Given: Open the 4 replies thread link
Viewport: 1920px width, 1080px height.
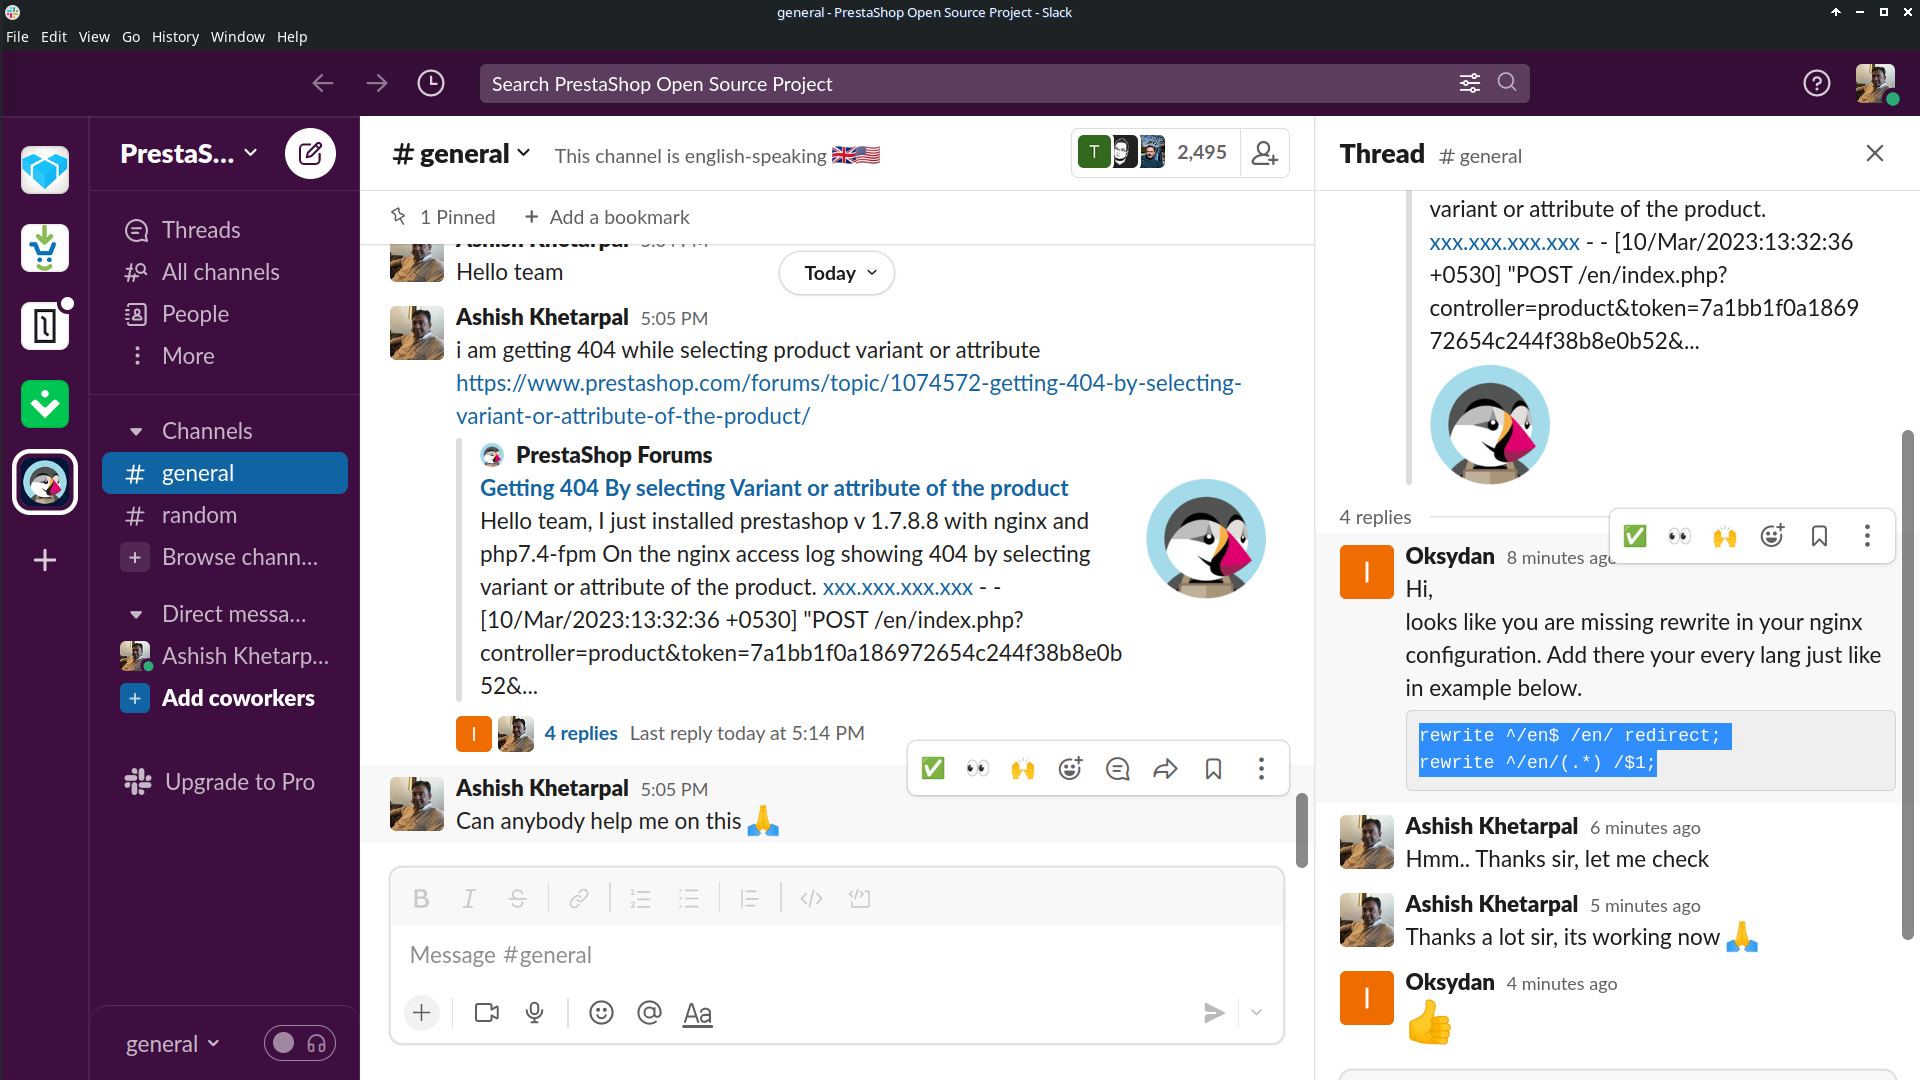Looking at the screenshot, I should (x=580, y=733).
